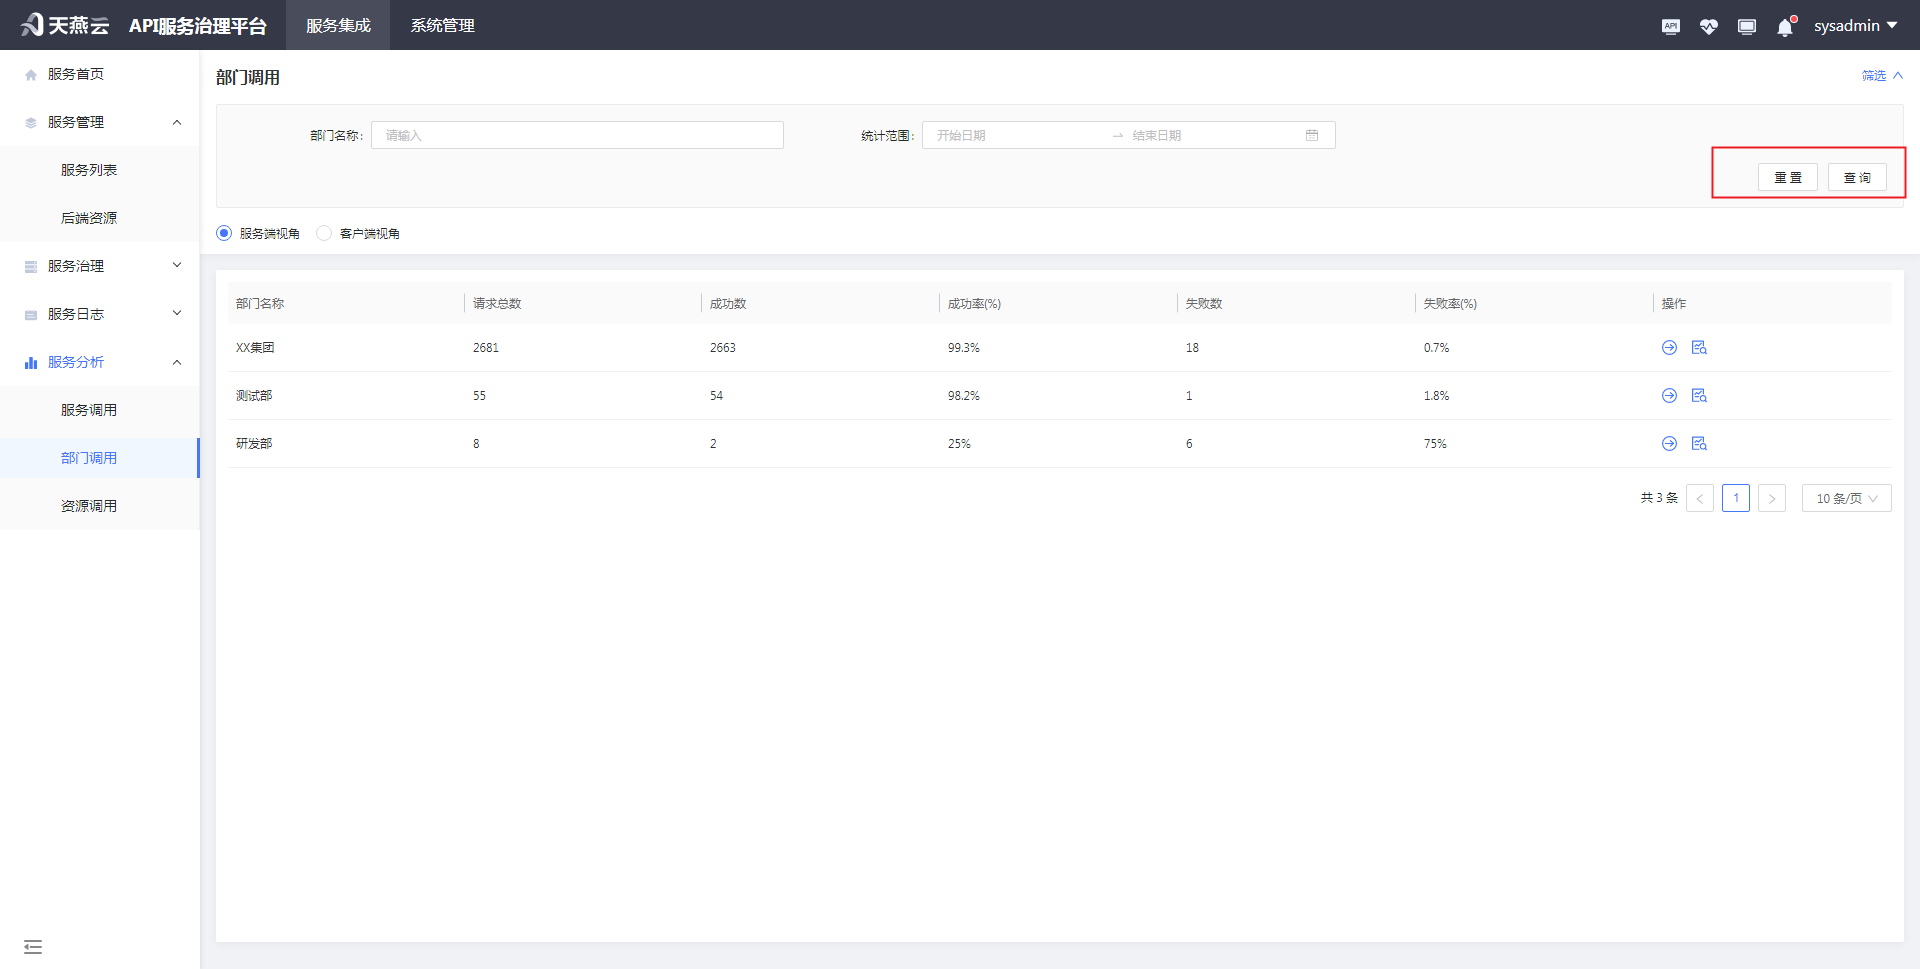
Task: Open sysadmin user dropdown
Action: 1855,26
